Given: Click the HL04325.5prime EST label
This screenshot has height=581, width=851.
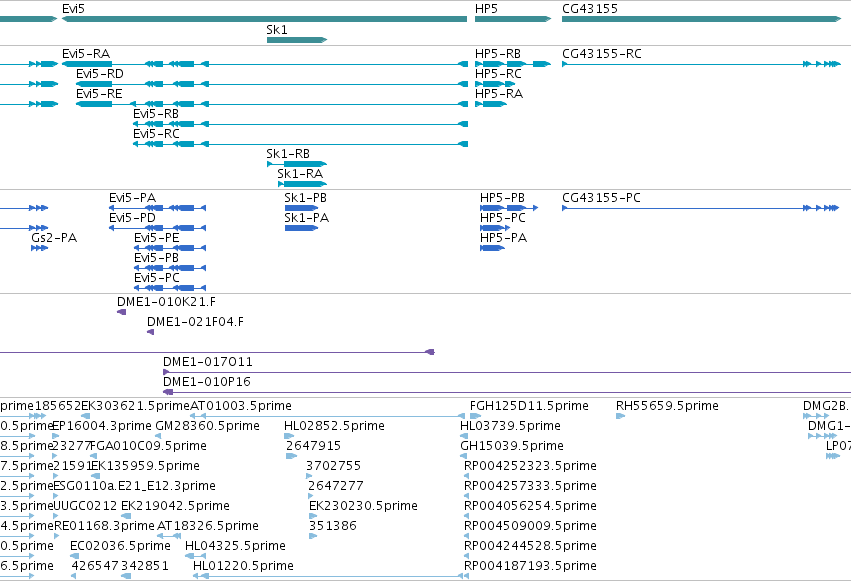Looking at the screenshot, I should 236,546.
